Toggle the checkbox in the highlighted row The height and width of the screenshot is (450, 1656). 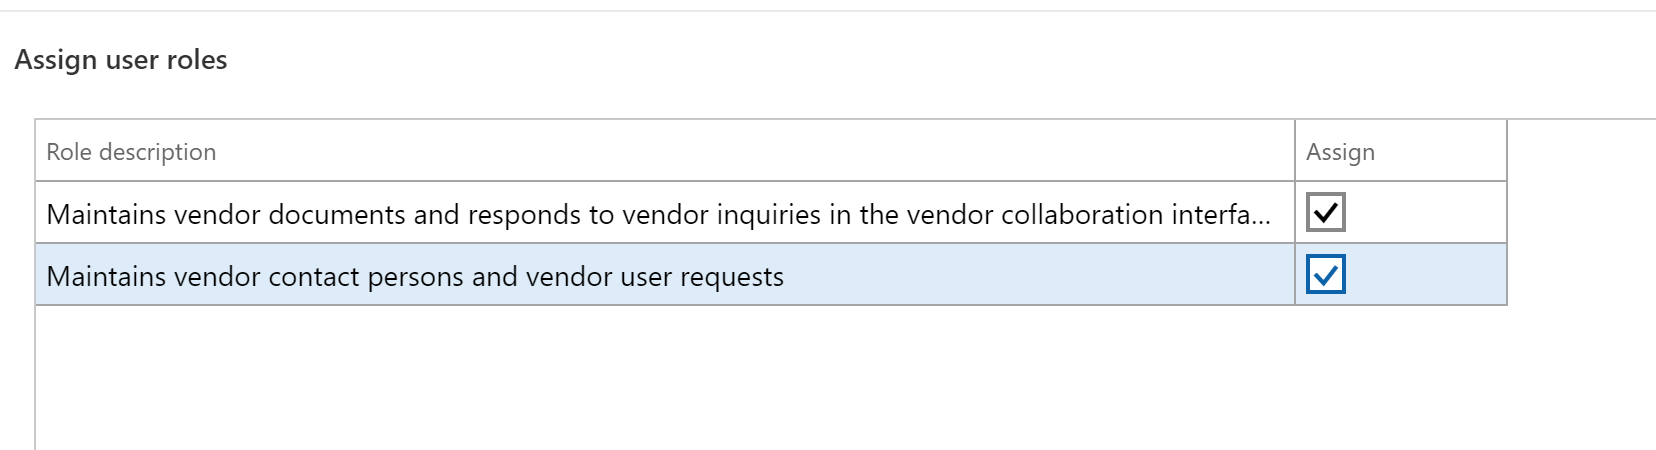[1326, 275]
